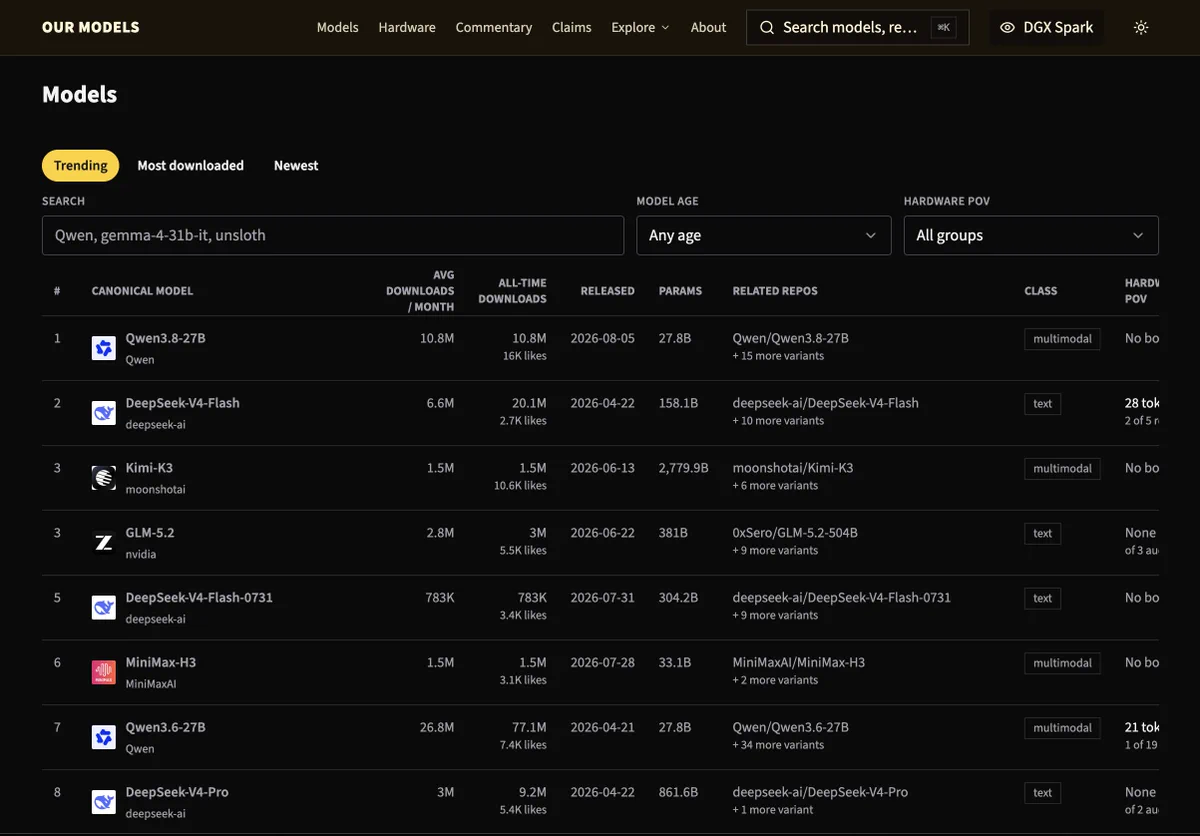Select the Trending tab

81,165
